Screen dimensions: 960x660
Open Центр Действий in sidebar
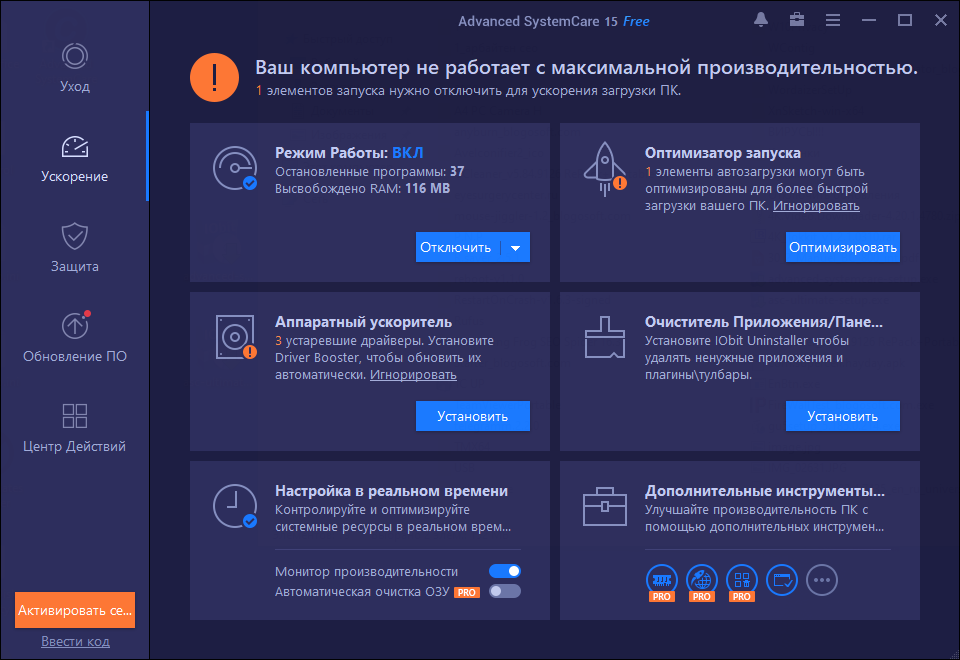pos(75,428)
